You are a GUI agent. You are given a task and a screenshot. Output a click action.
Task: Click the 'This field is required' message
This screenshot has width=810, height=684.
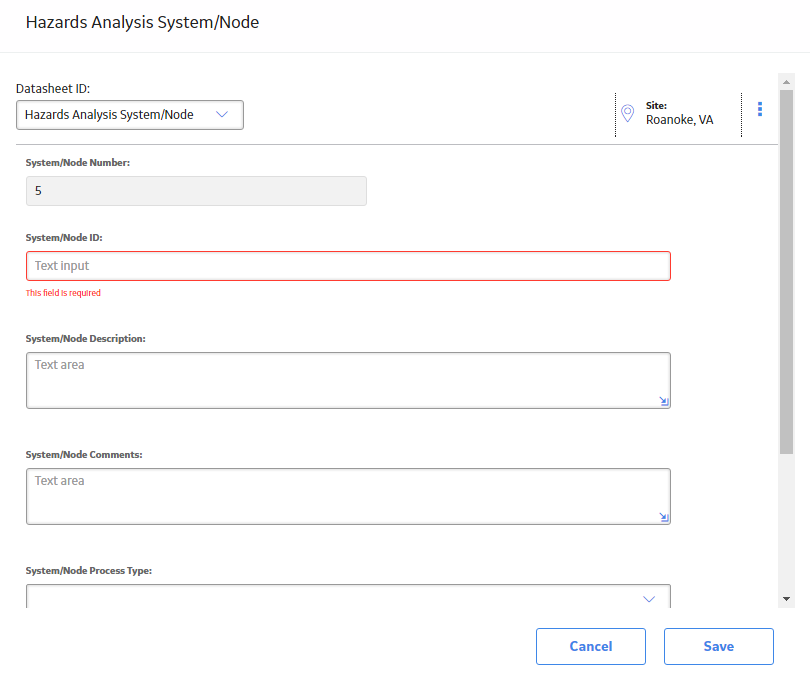[x=63, y=293]
